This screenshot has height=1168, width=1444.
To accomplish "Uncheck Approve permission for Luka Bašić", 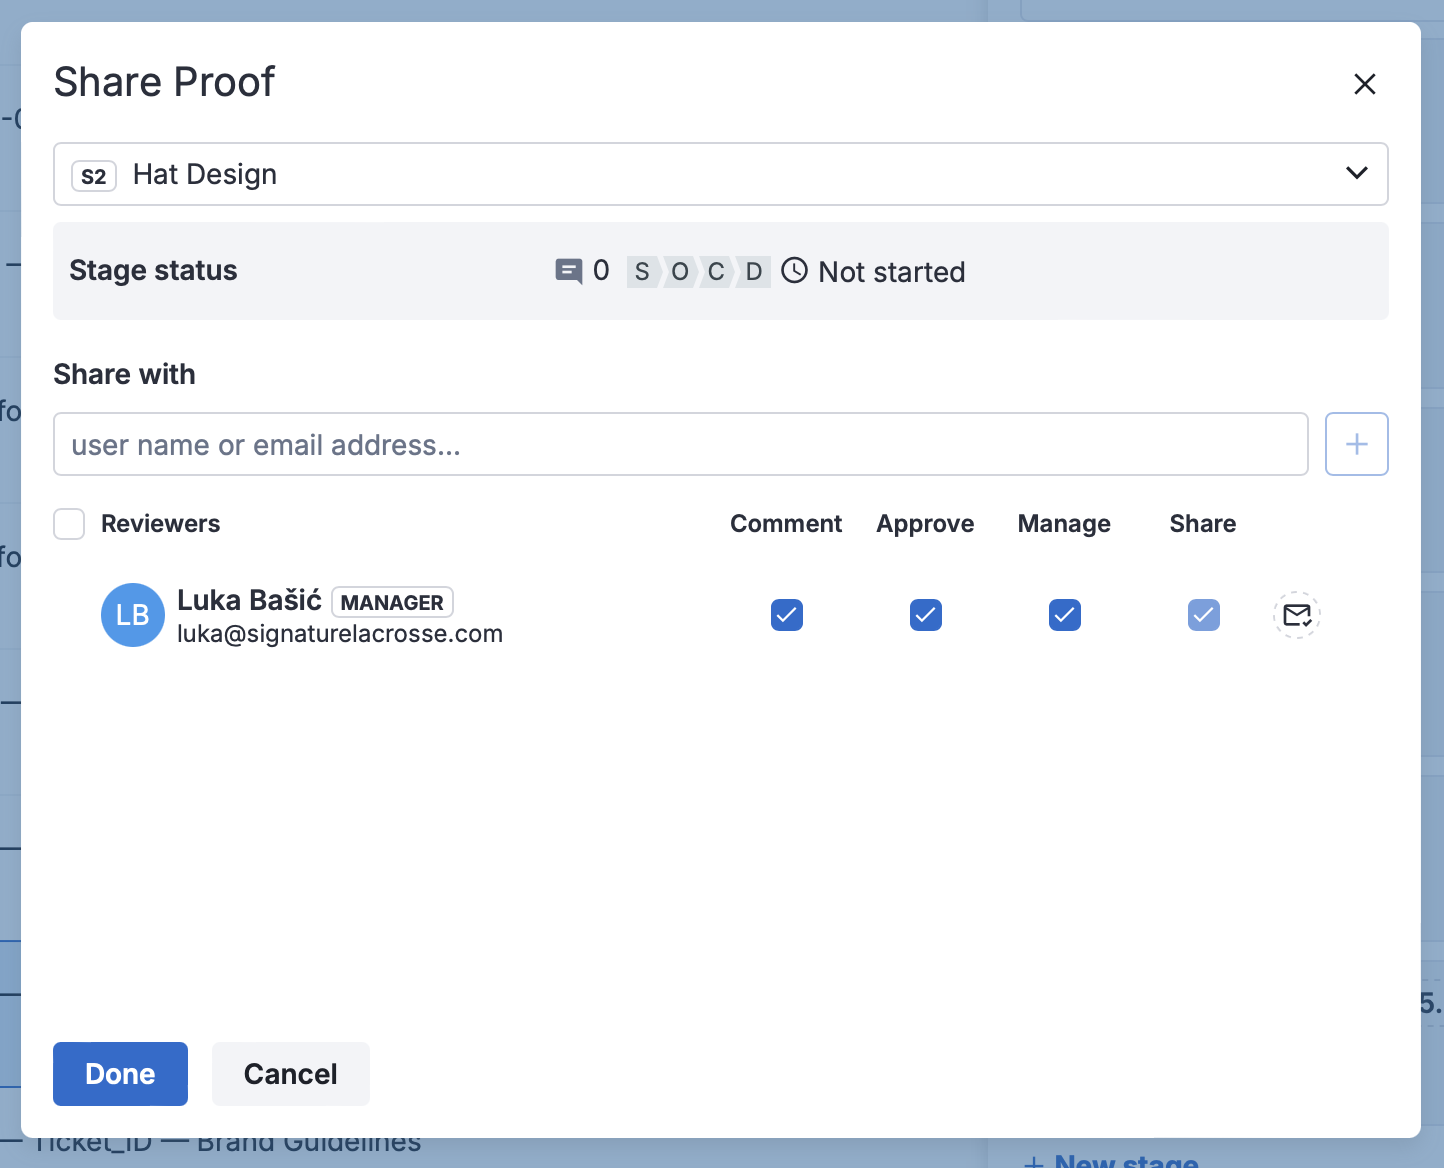I will click(x=926, y=615).
